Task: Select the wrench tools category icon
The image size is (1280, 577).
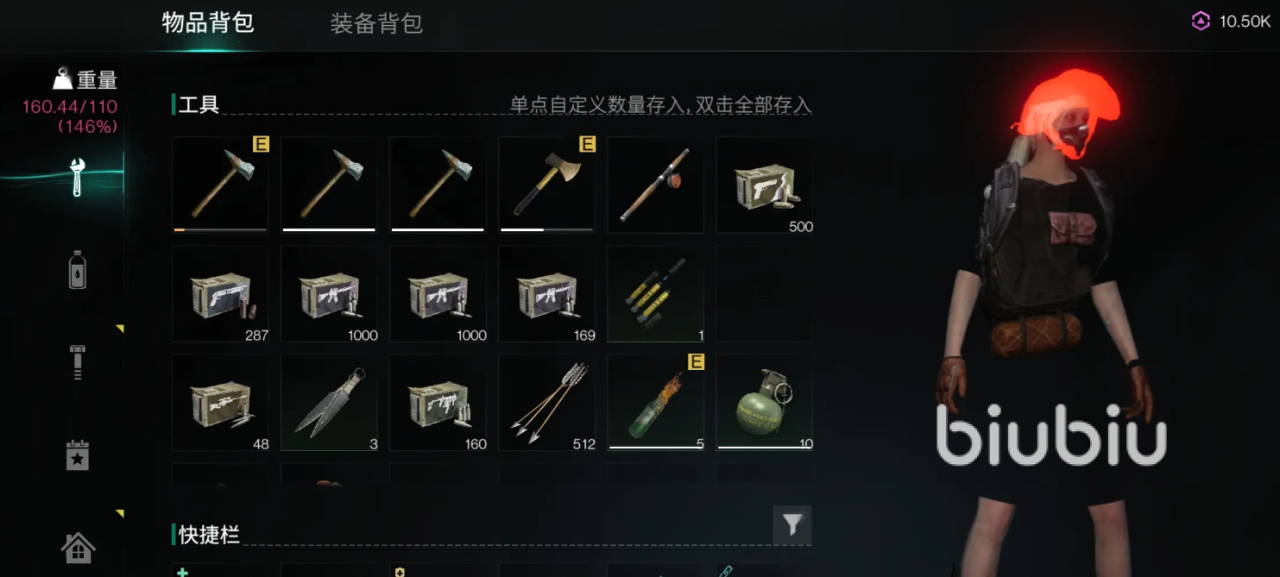Action: (77, 177)
